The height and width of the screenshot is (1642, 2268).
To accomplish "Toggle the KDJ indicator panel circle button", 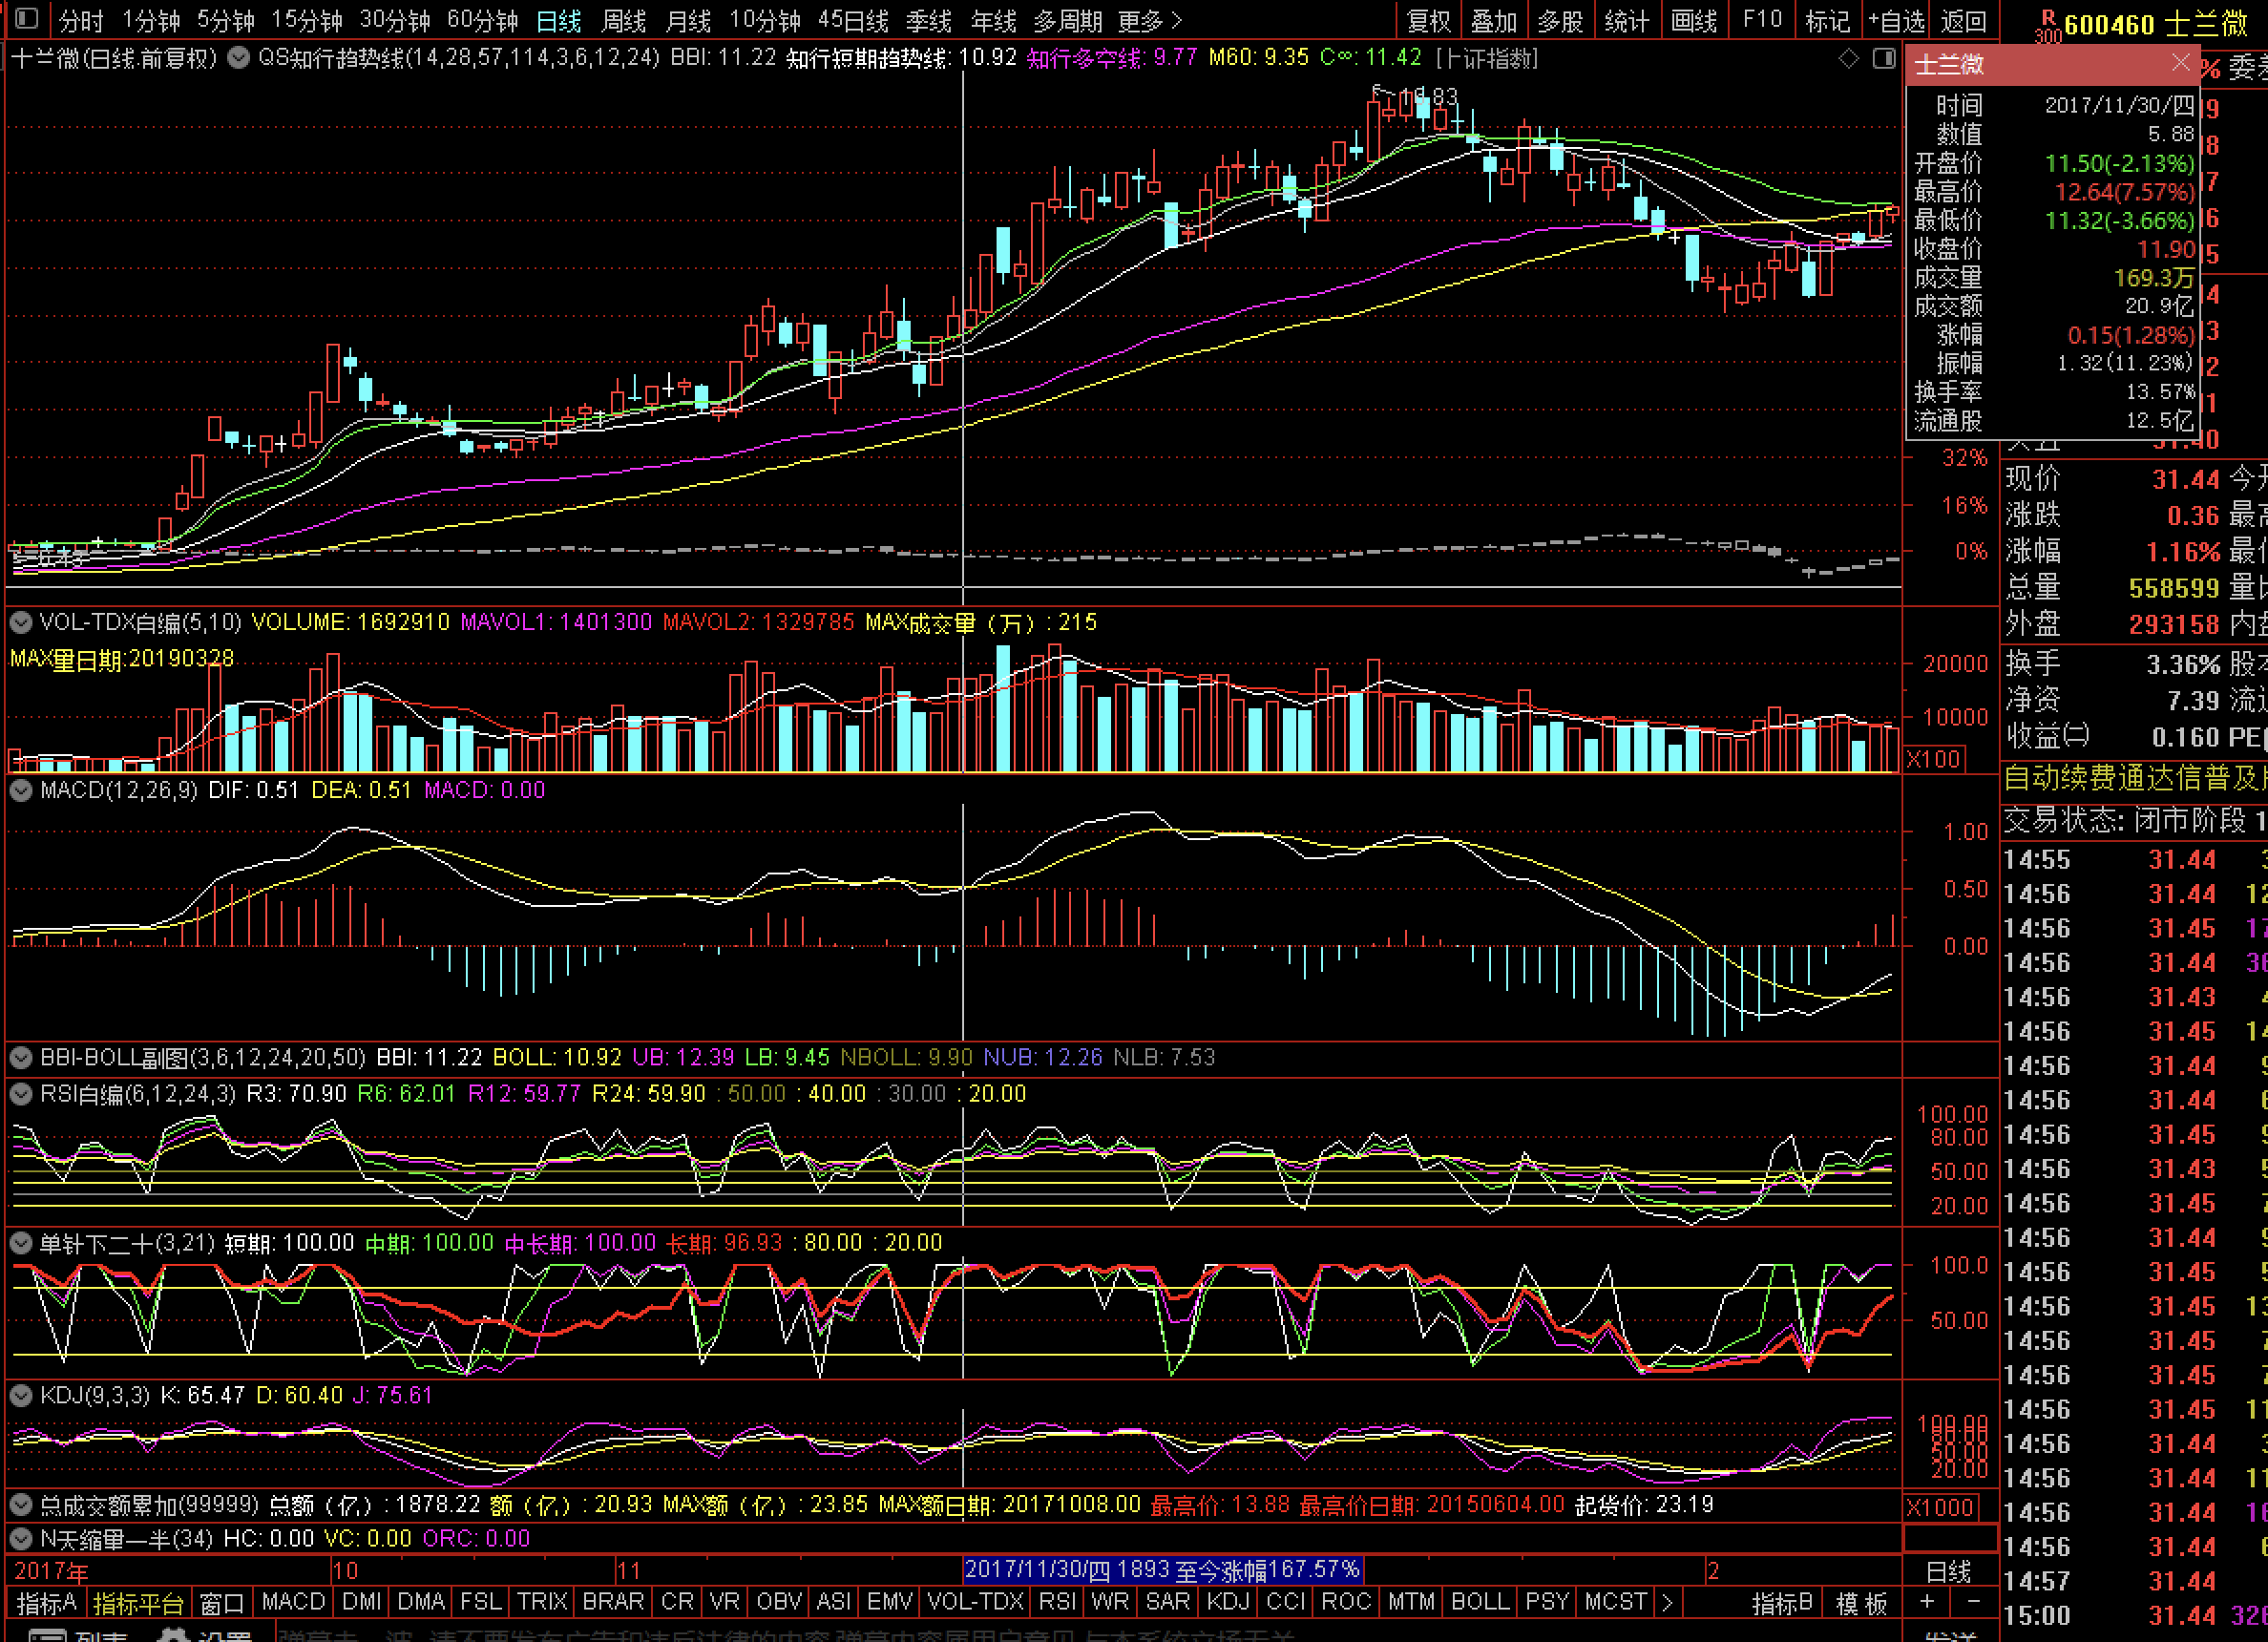I will 21,1395.
